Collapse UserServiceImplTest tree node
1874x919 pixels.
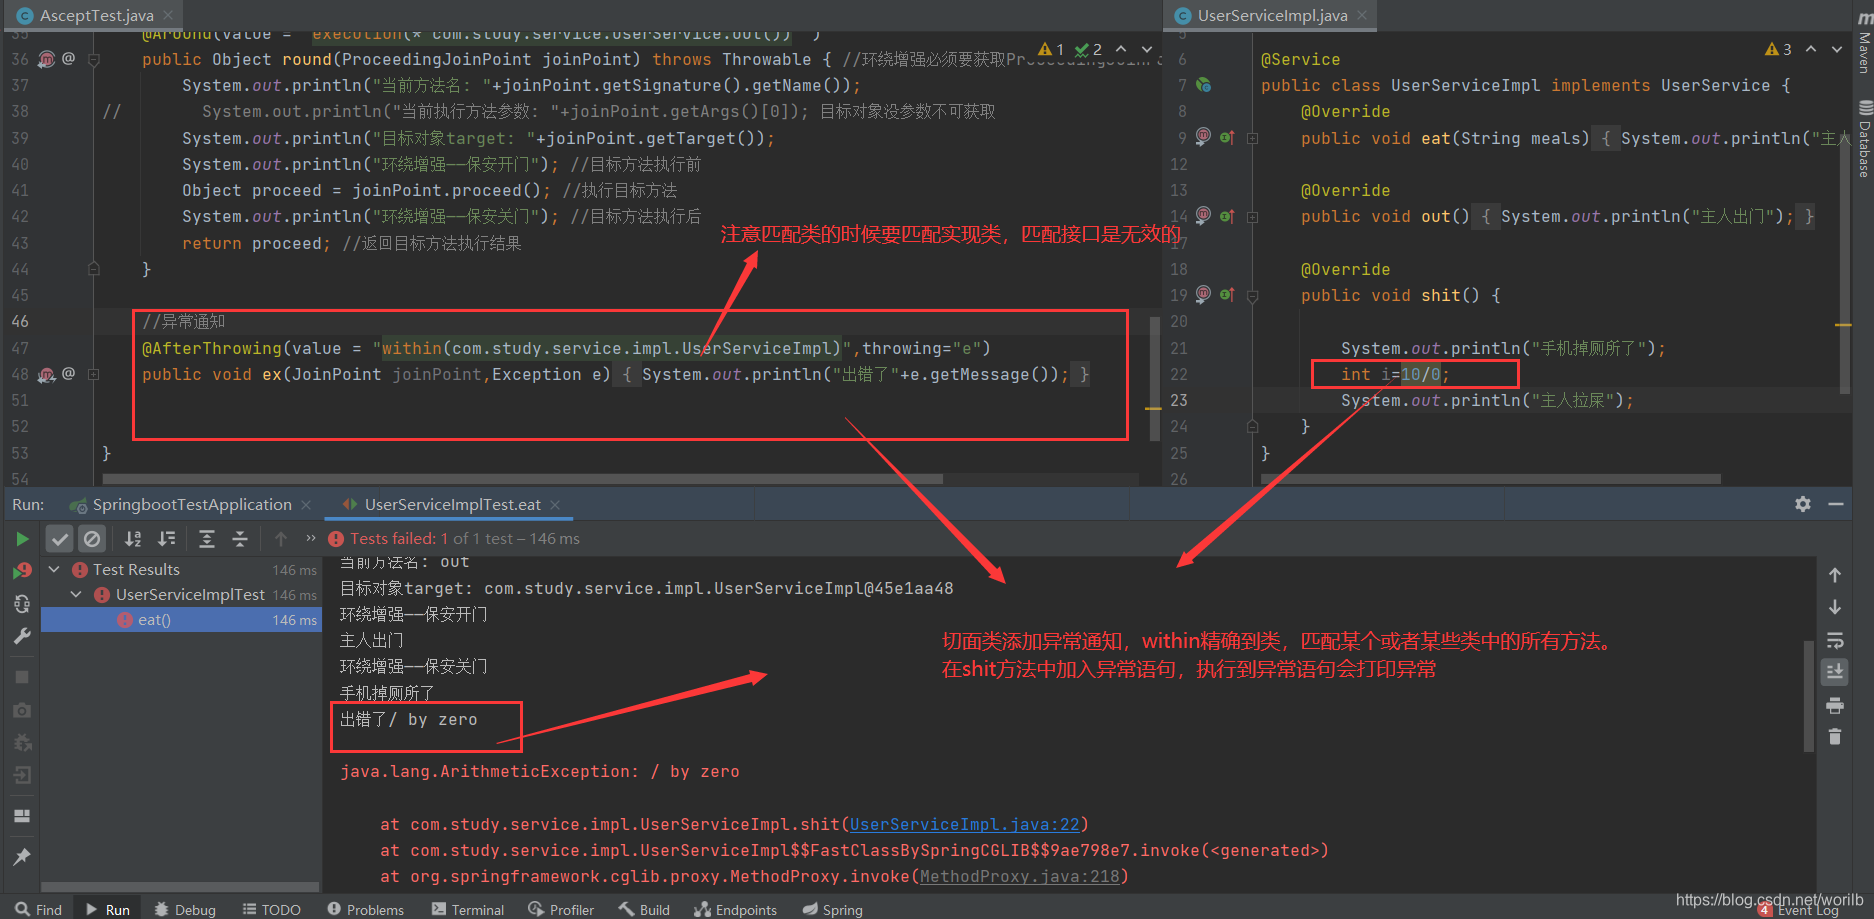76,595
